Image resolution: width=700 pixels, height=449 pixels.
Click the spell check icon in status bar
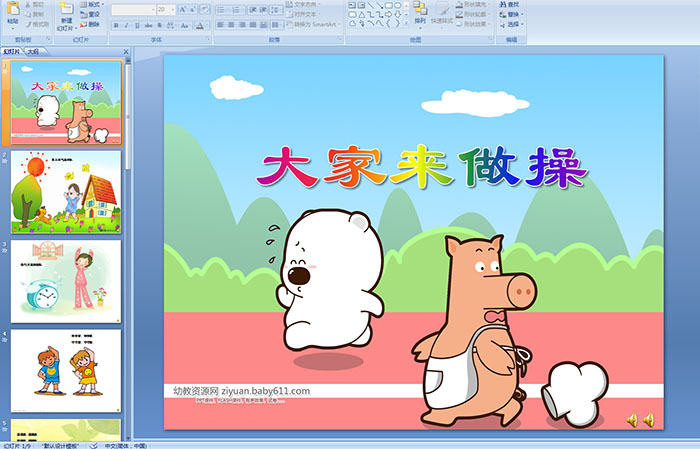click(x=94, y=445)
